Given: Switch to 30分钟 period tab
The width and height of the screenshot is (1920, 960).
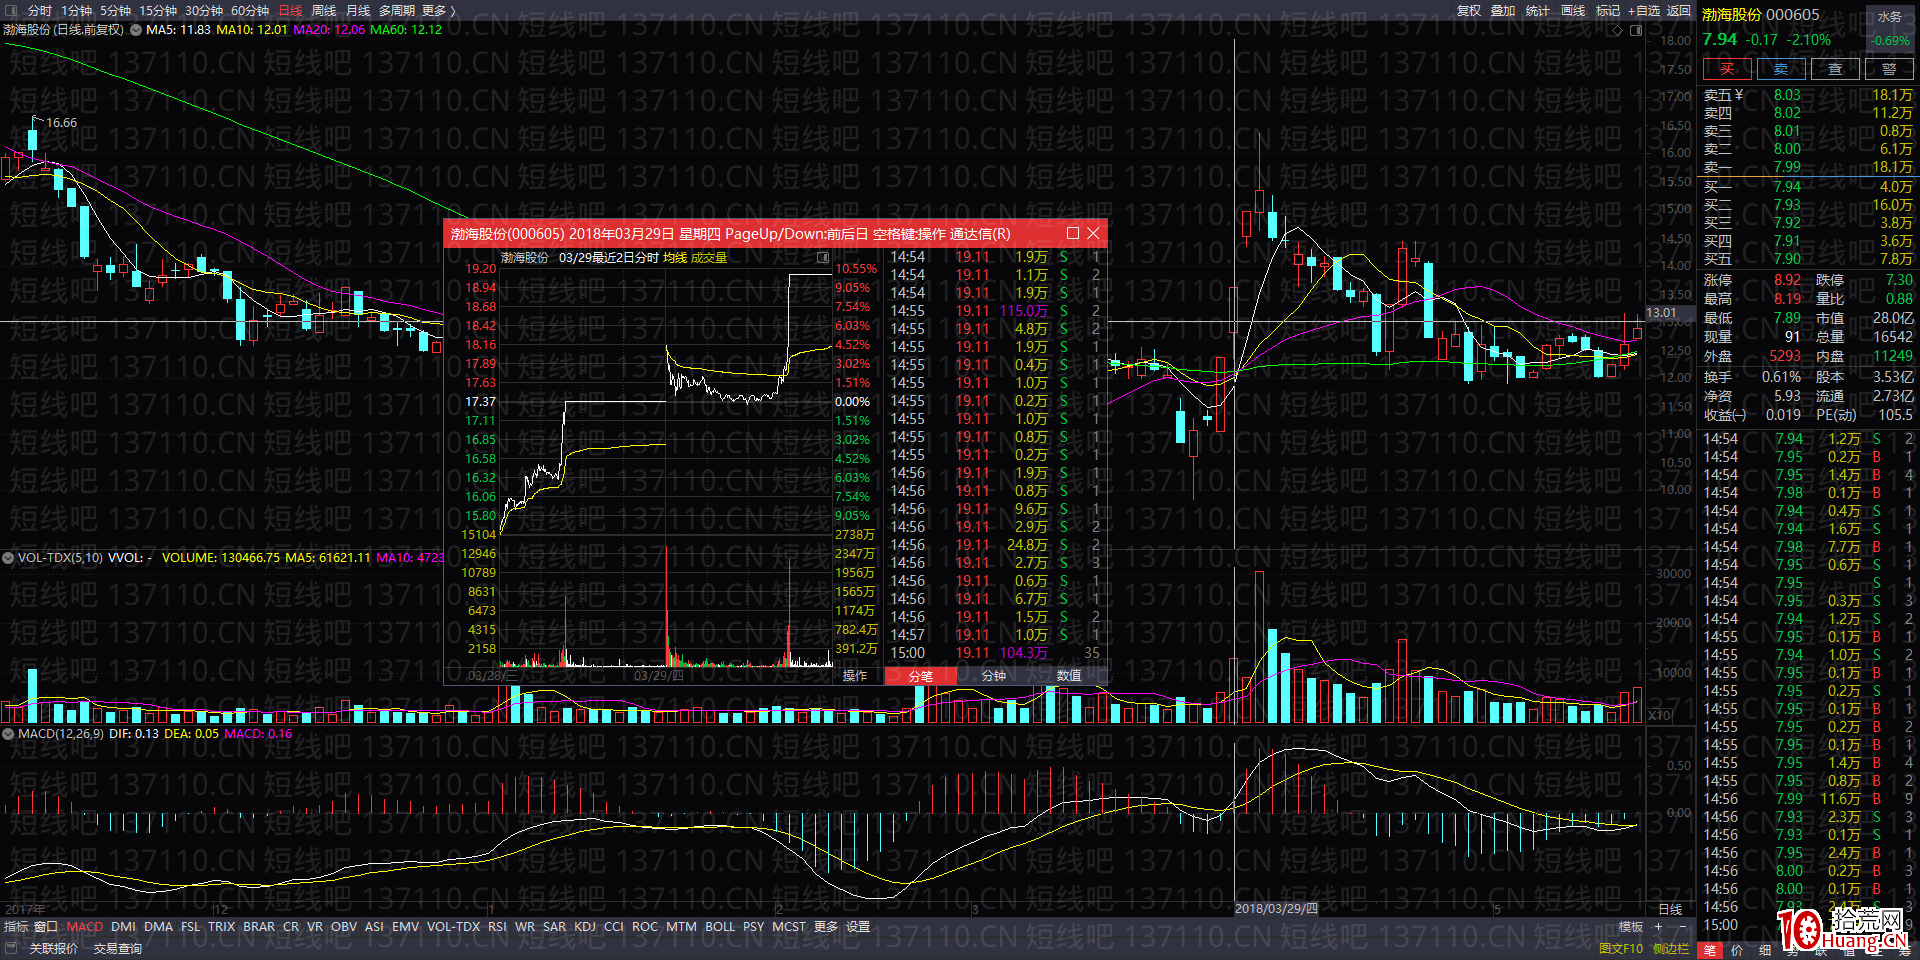Looking at the screenshot, I should (x=204, y=10).
